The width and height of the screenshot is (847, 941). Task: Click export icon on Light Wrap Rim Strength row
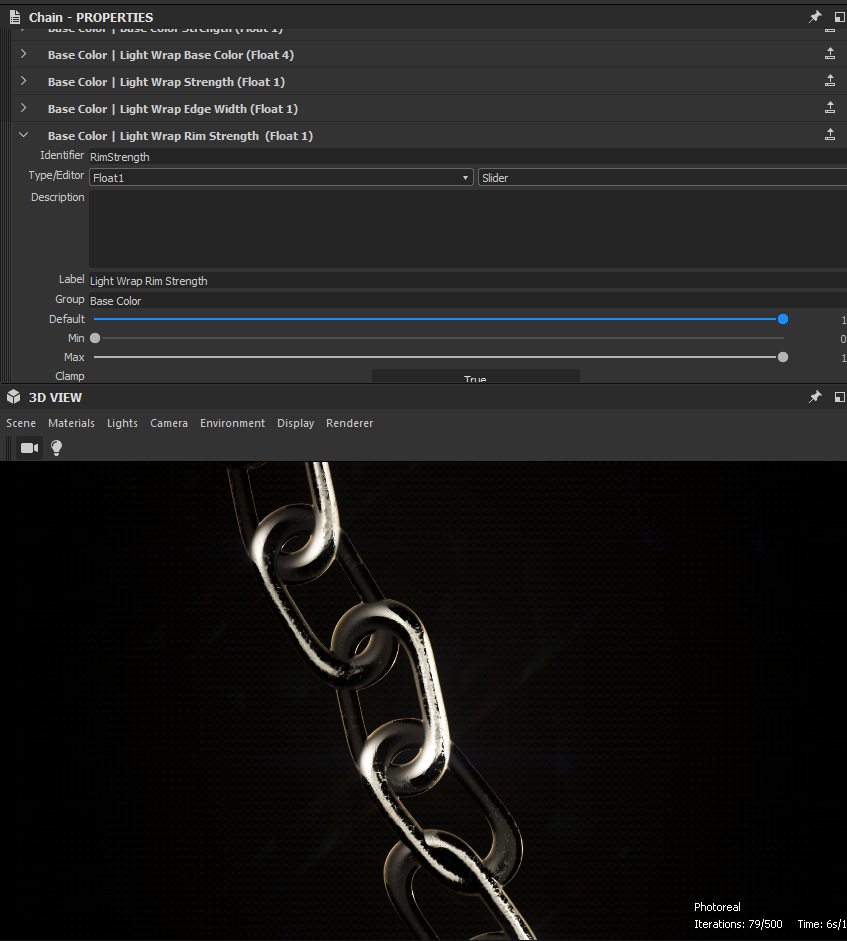(x=830, y=135)
